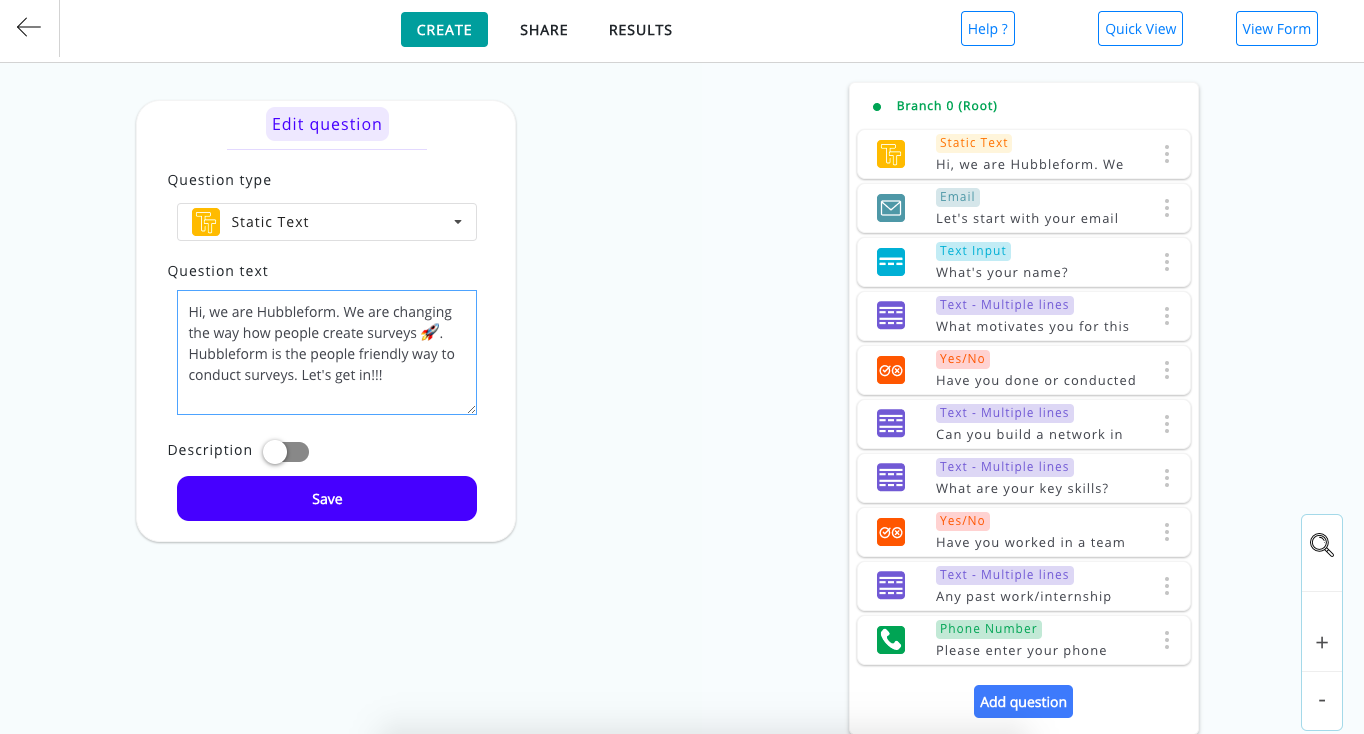The height and width of the screenshot is (734, 1364).
Task: Click the Add question button
Action: (1023, 701)
